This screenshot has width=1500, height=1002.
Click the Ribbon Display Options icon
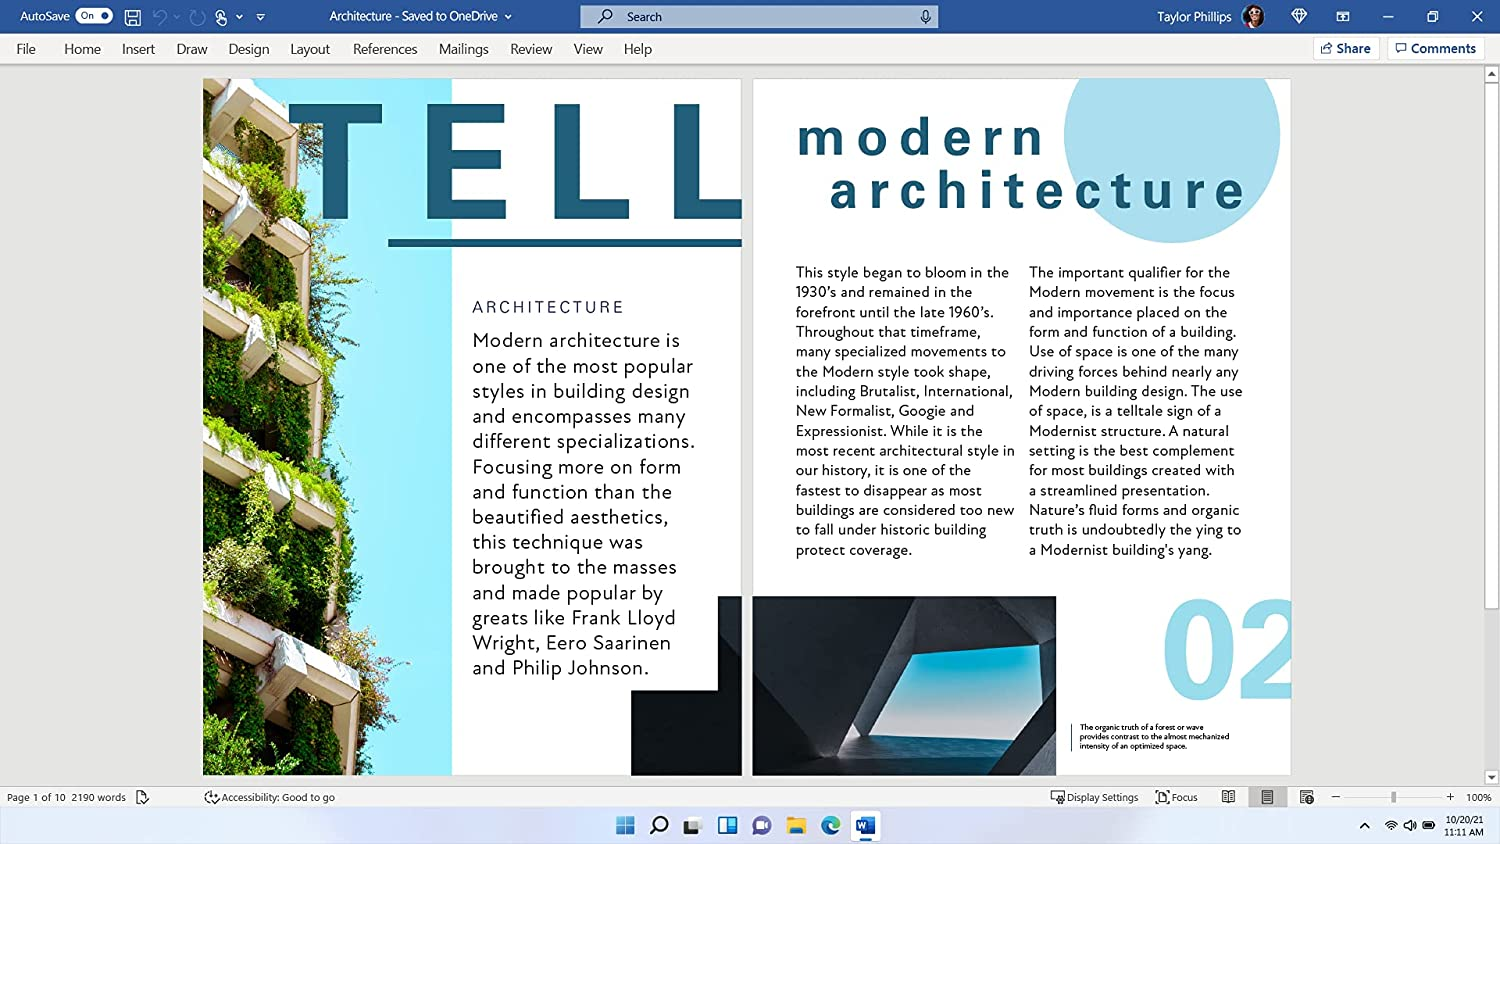[1342, 17]
